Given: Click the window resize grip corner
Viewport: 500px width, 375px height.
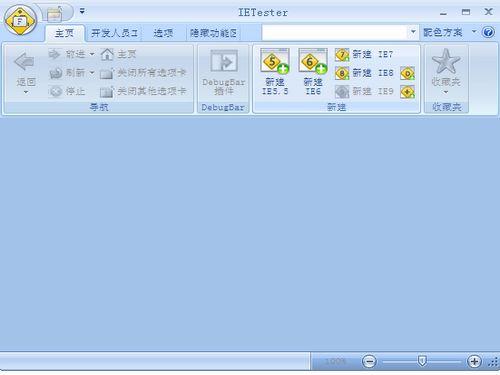Looking at the screenshot, I should tap(494, 362).
